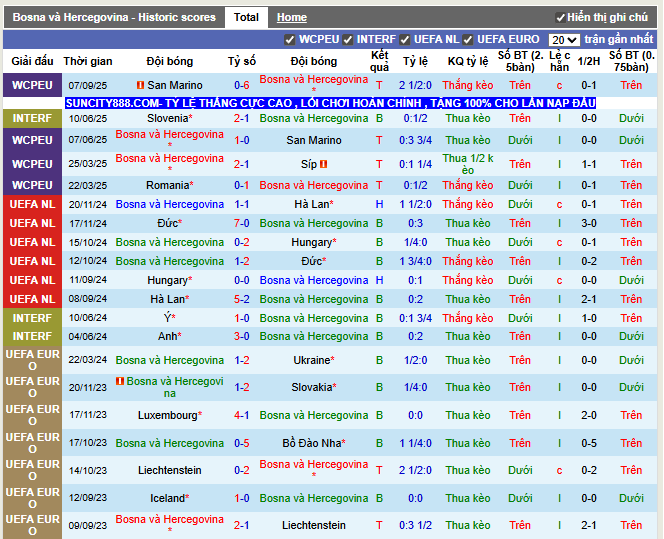Click the 7-0 score versus Đức
The height and width of the screenshot is (539, 664).
(x=242, y=223)
